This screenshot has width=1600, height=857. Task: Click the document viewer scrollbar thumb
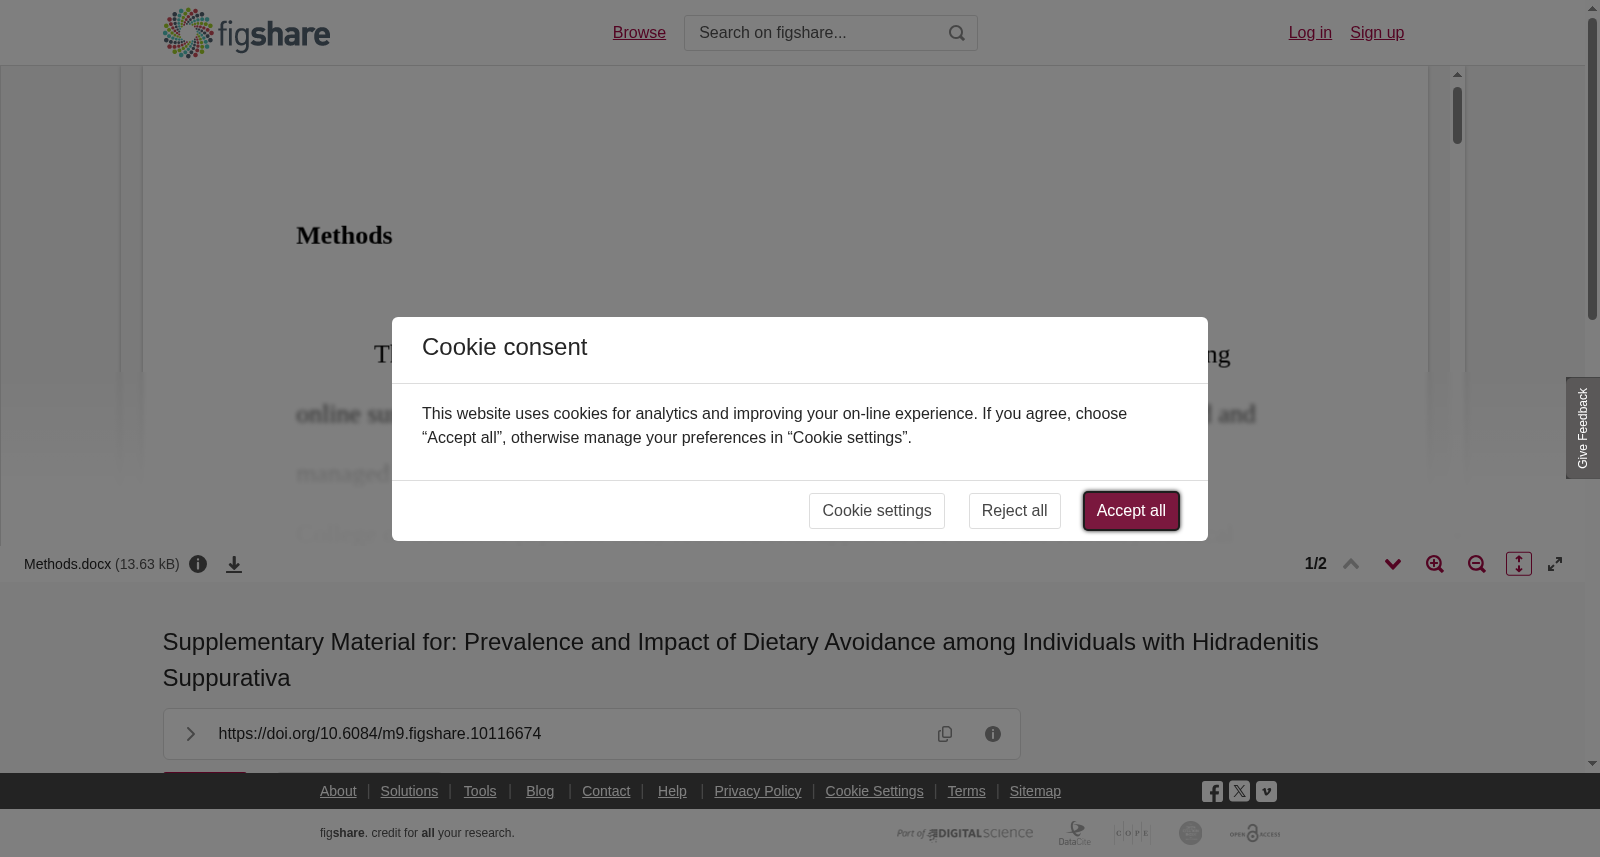pos(1457,115)
